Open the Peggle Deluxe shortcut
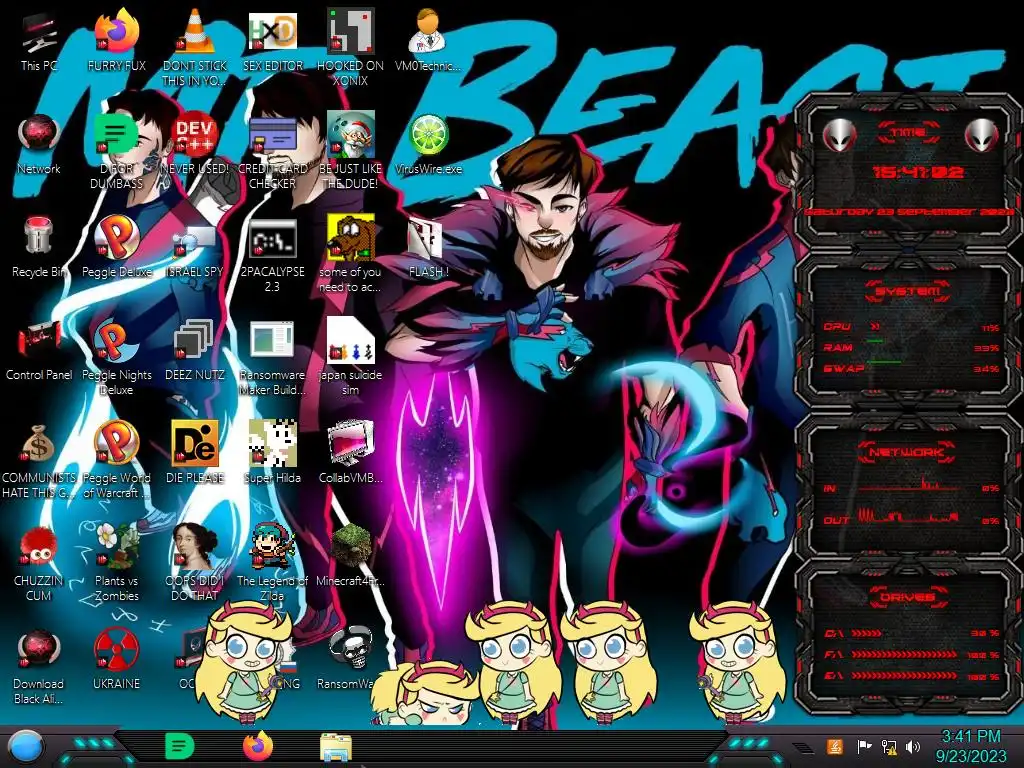This screenshot has width=1024, height=768. click(x=117, y=236)
